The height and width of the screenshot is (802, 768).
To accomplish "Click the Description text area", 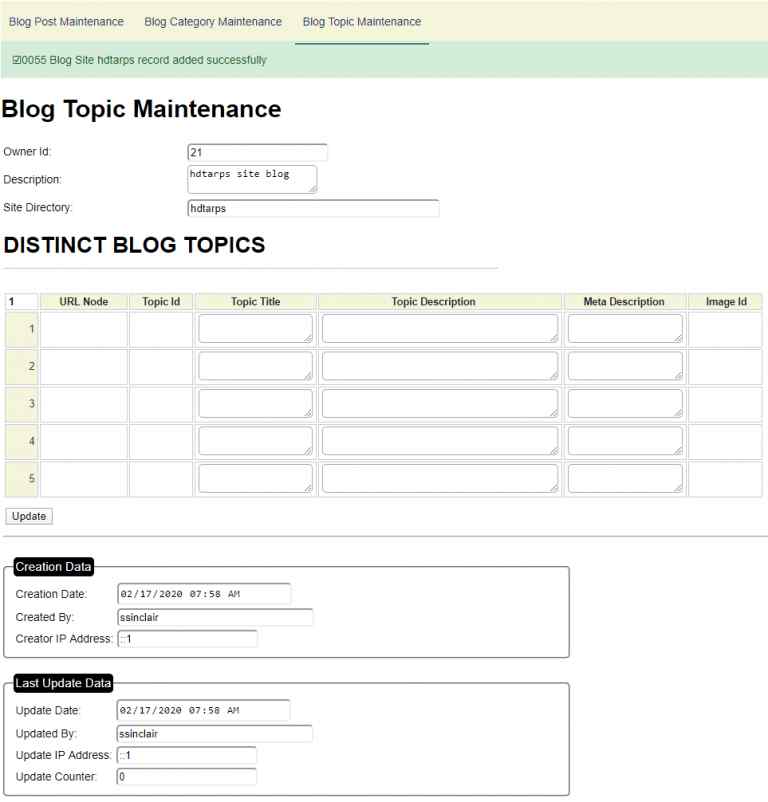I will [x=252, y=179].
